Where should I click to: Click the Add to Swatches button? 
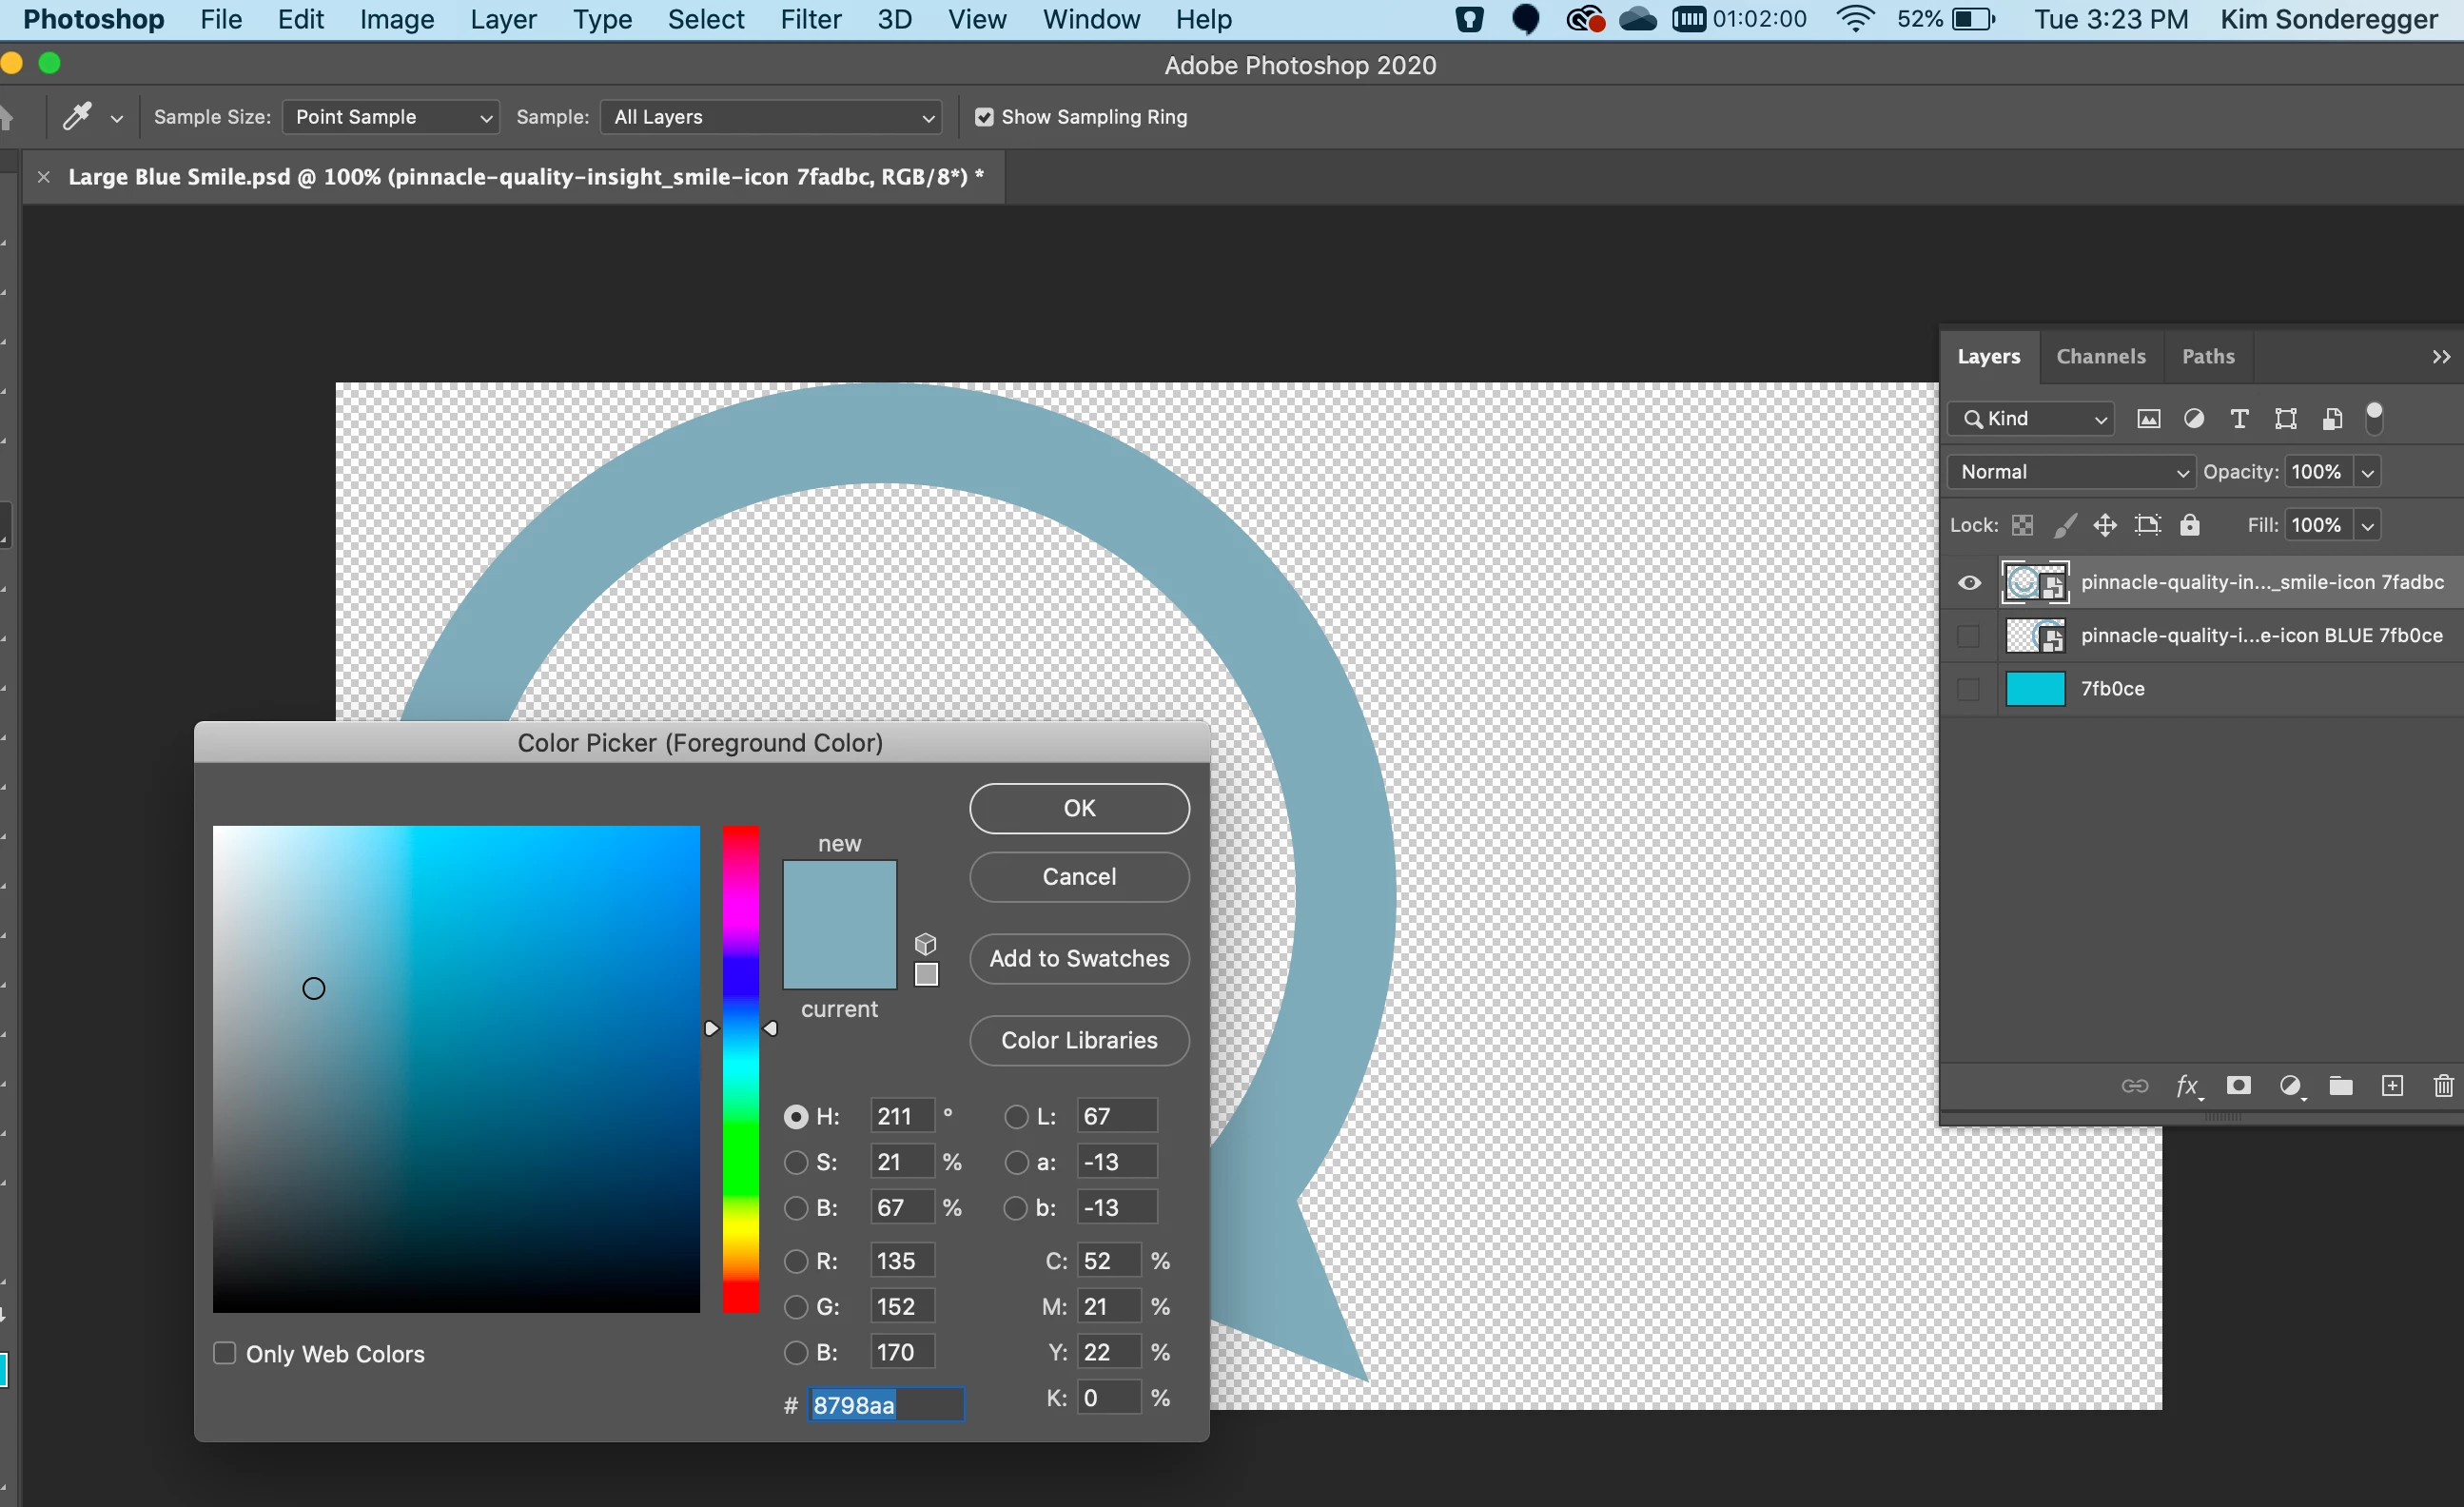(x=1079, y=958)
